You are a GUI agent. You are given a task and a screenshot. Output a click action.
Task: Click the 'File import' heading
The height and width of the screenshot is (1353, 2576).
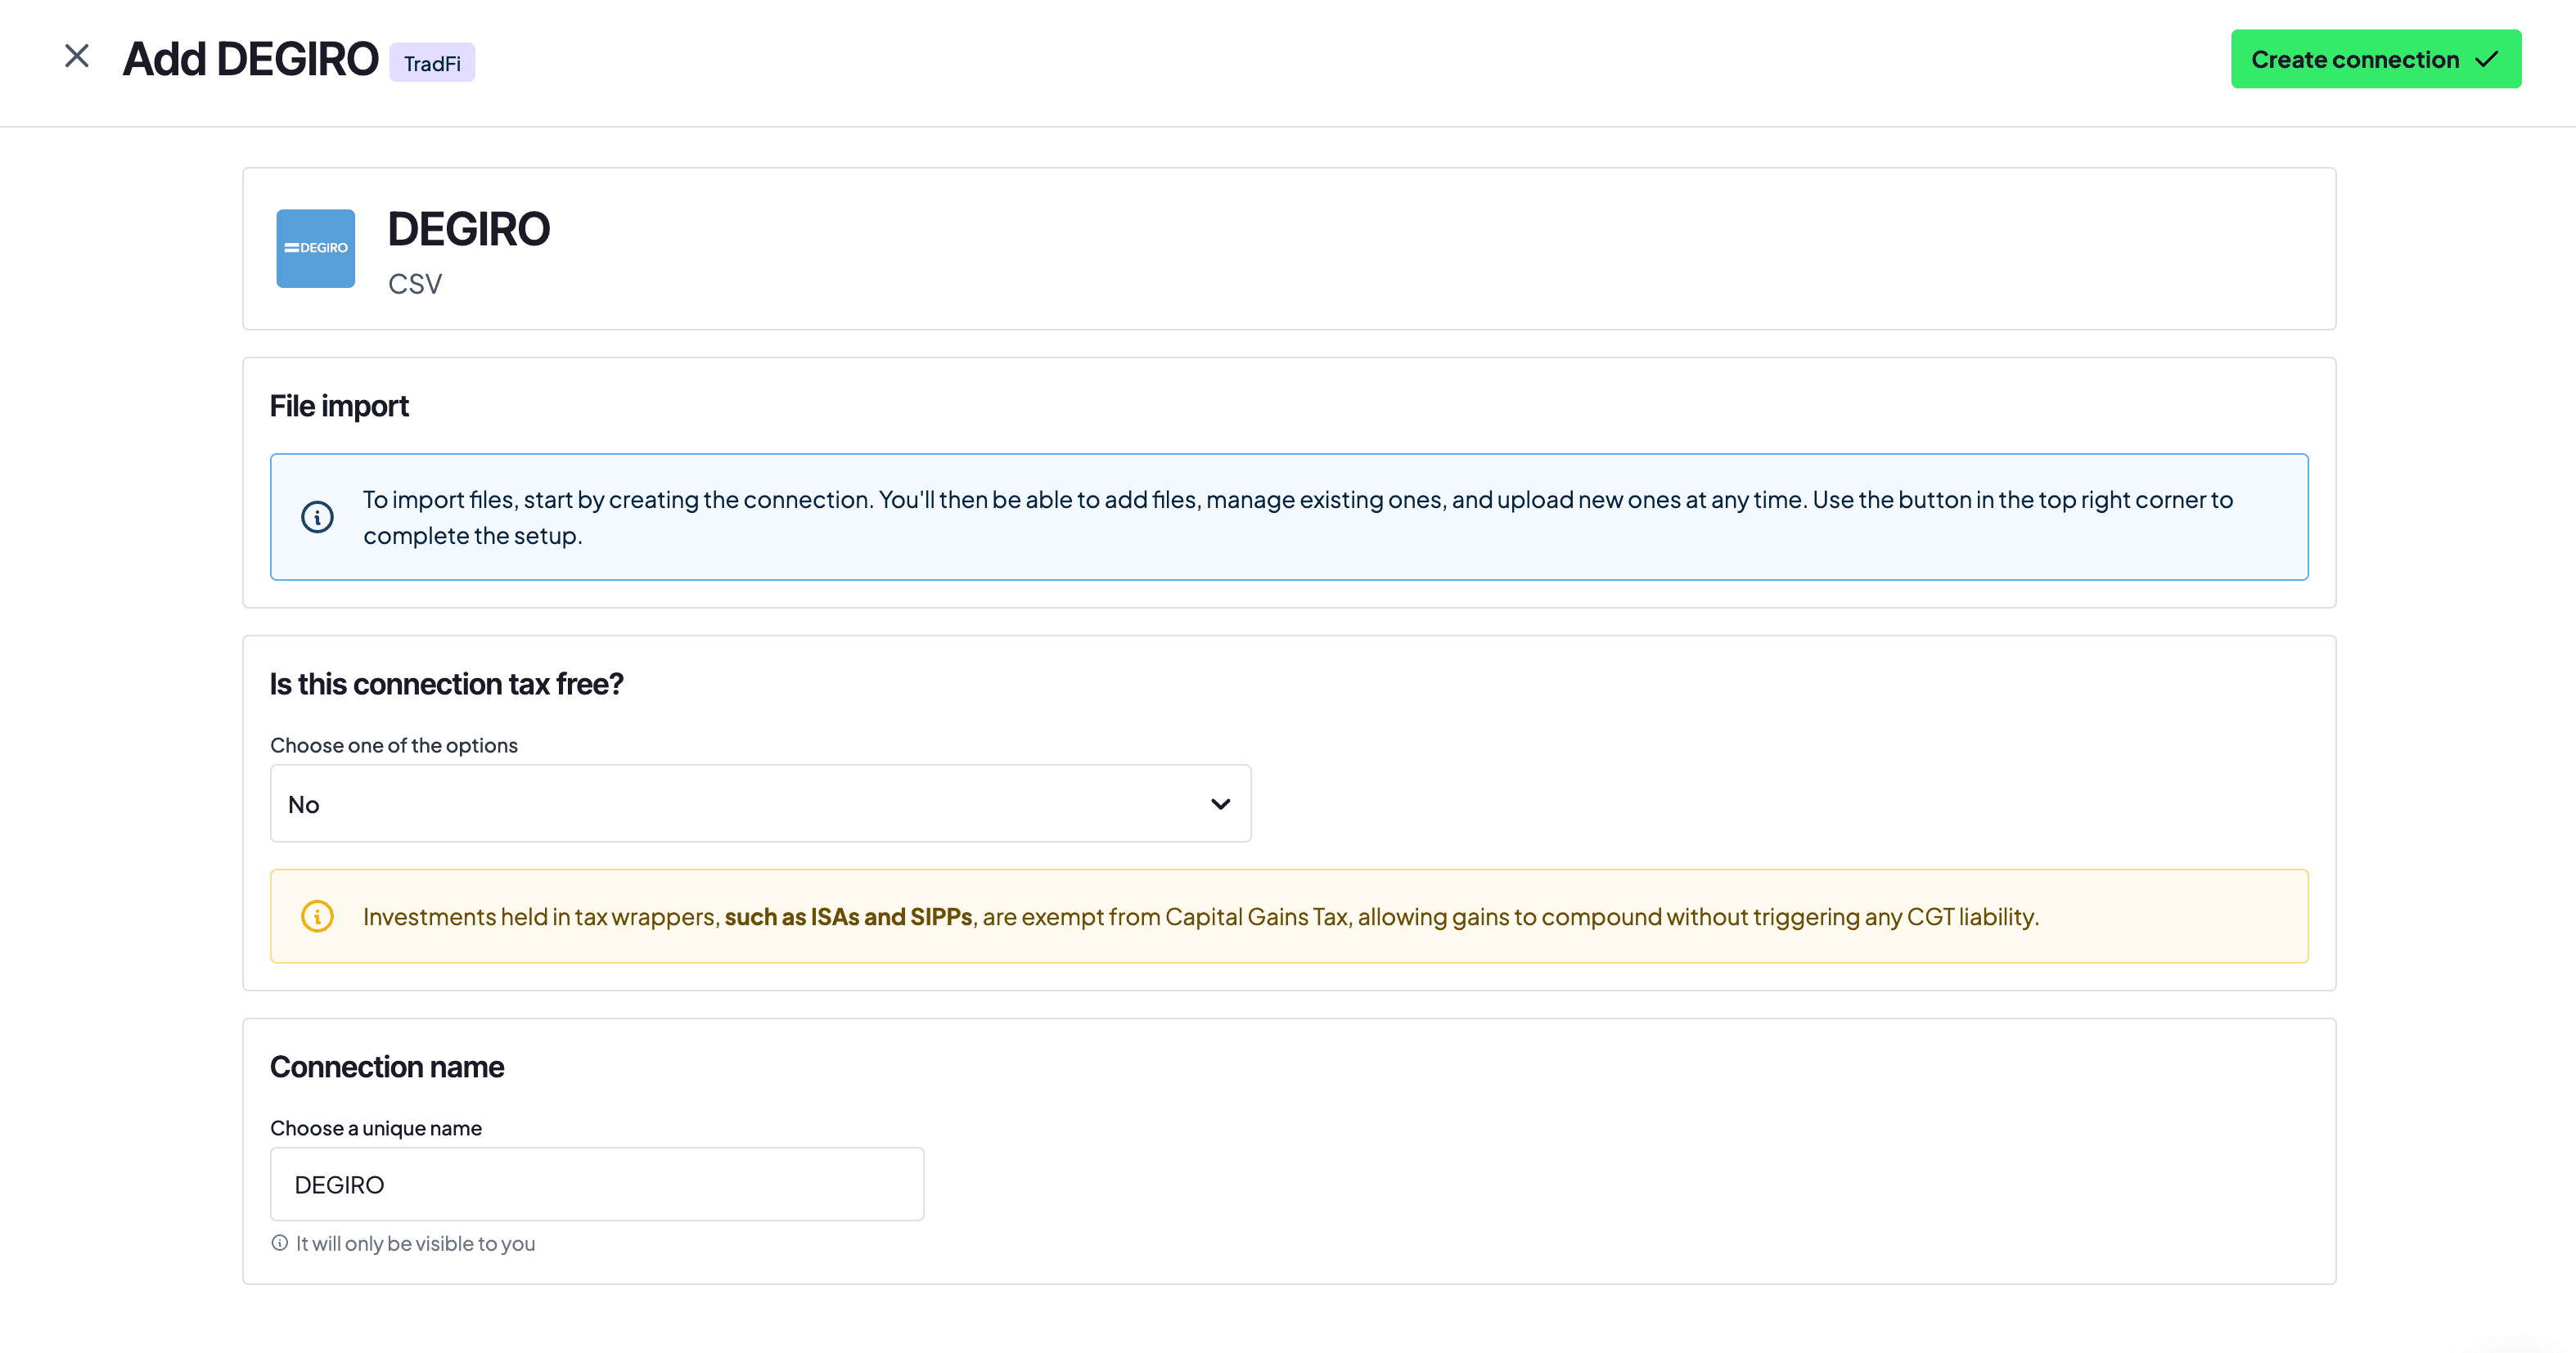coord(339,406)
